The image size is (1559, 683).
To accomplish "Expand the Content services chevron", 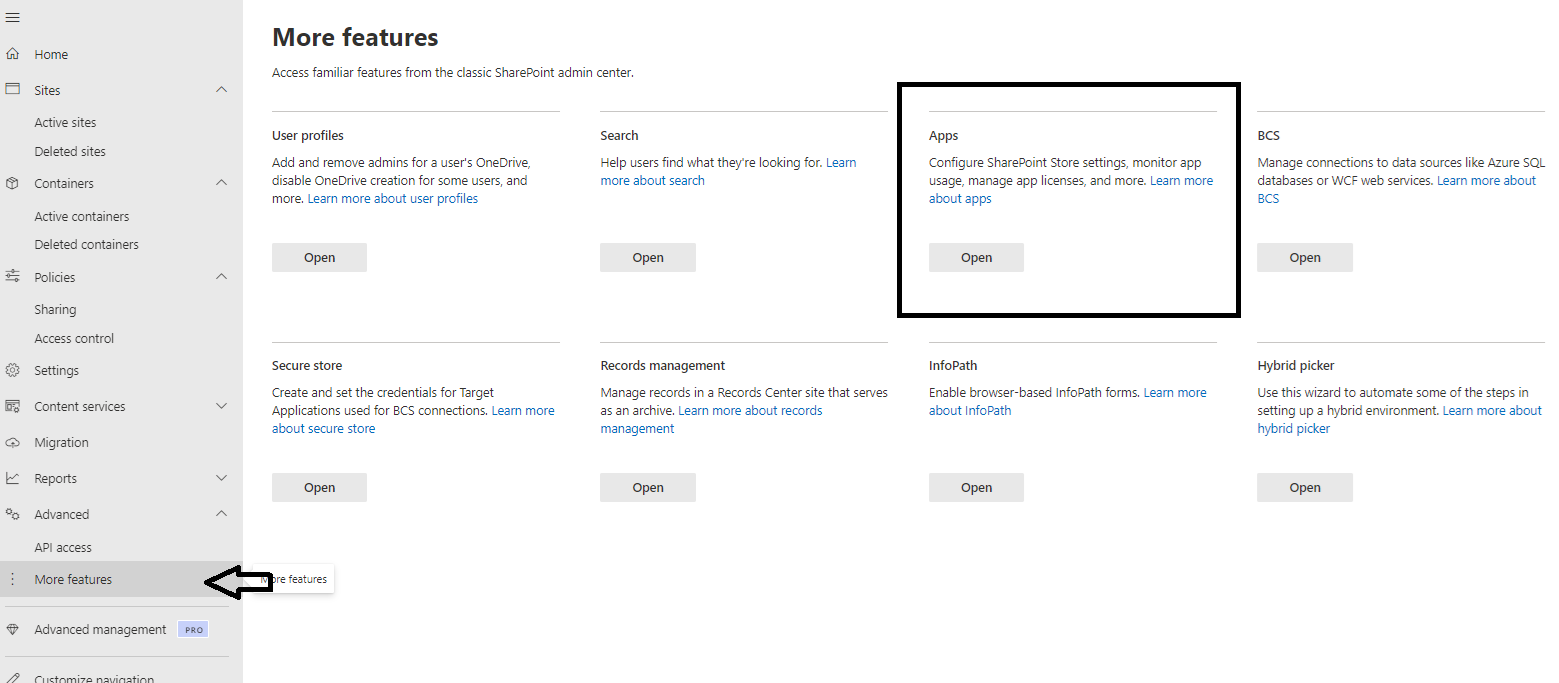I will 222,406.
